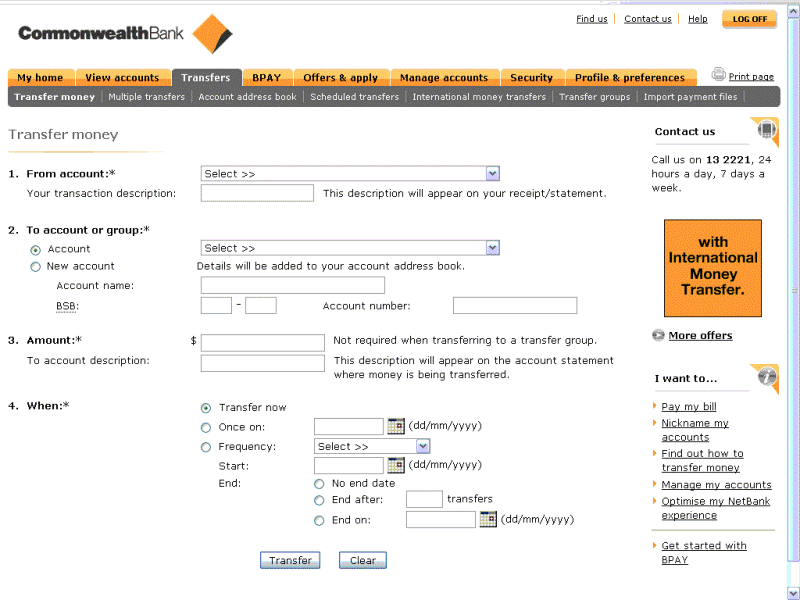The height and width of the screenshot is (600, 800).
Task: Open calendar picker for Start date
Action: (x=396, y=465)
